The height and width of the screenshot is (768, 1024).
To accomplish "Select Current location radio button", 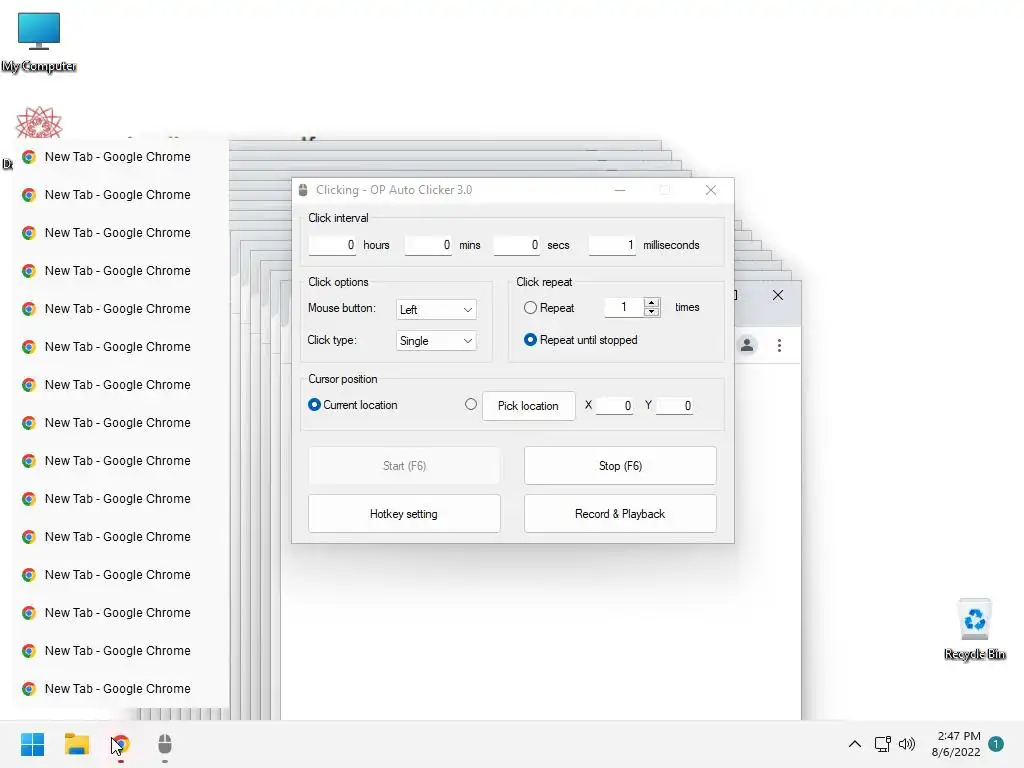I will pyautogui.click(x=314, y=405).
